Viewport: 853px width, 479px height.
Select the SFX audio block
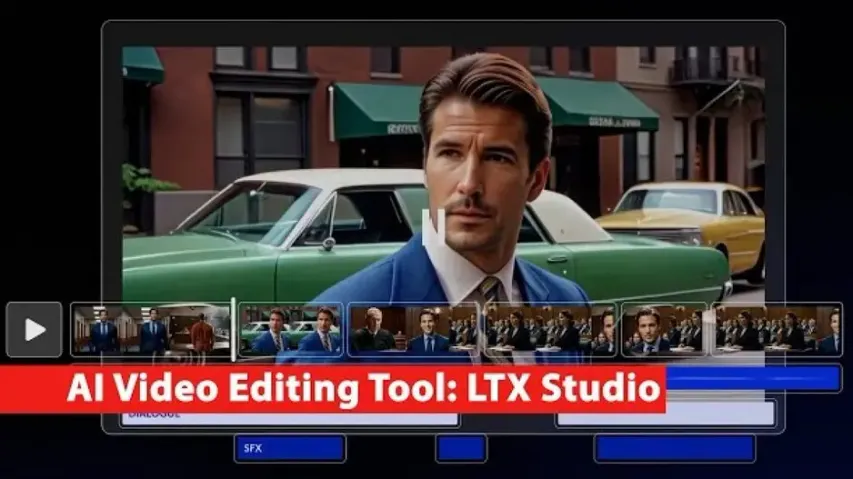(290, 449)
